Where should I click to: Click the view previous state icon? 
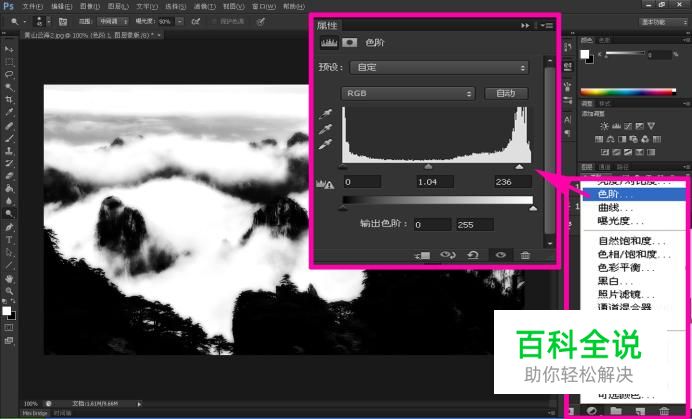[x=448, y=255]
